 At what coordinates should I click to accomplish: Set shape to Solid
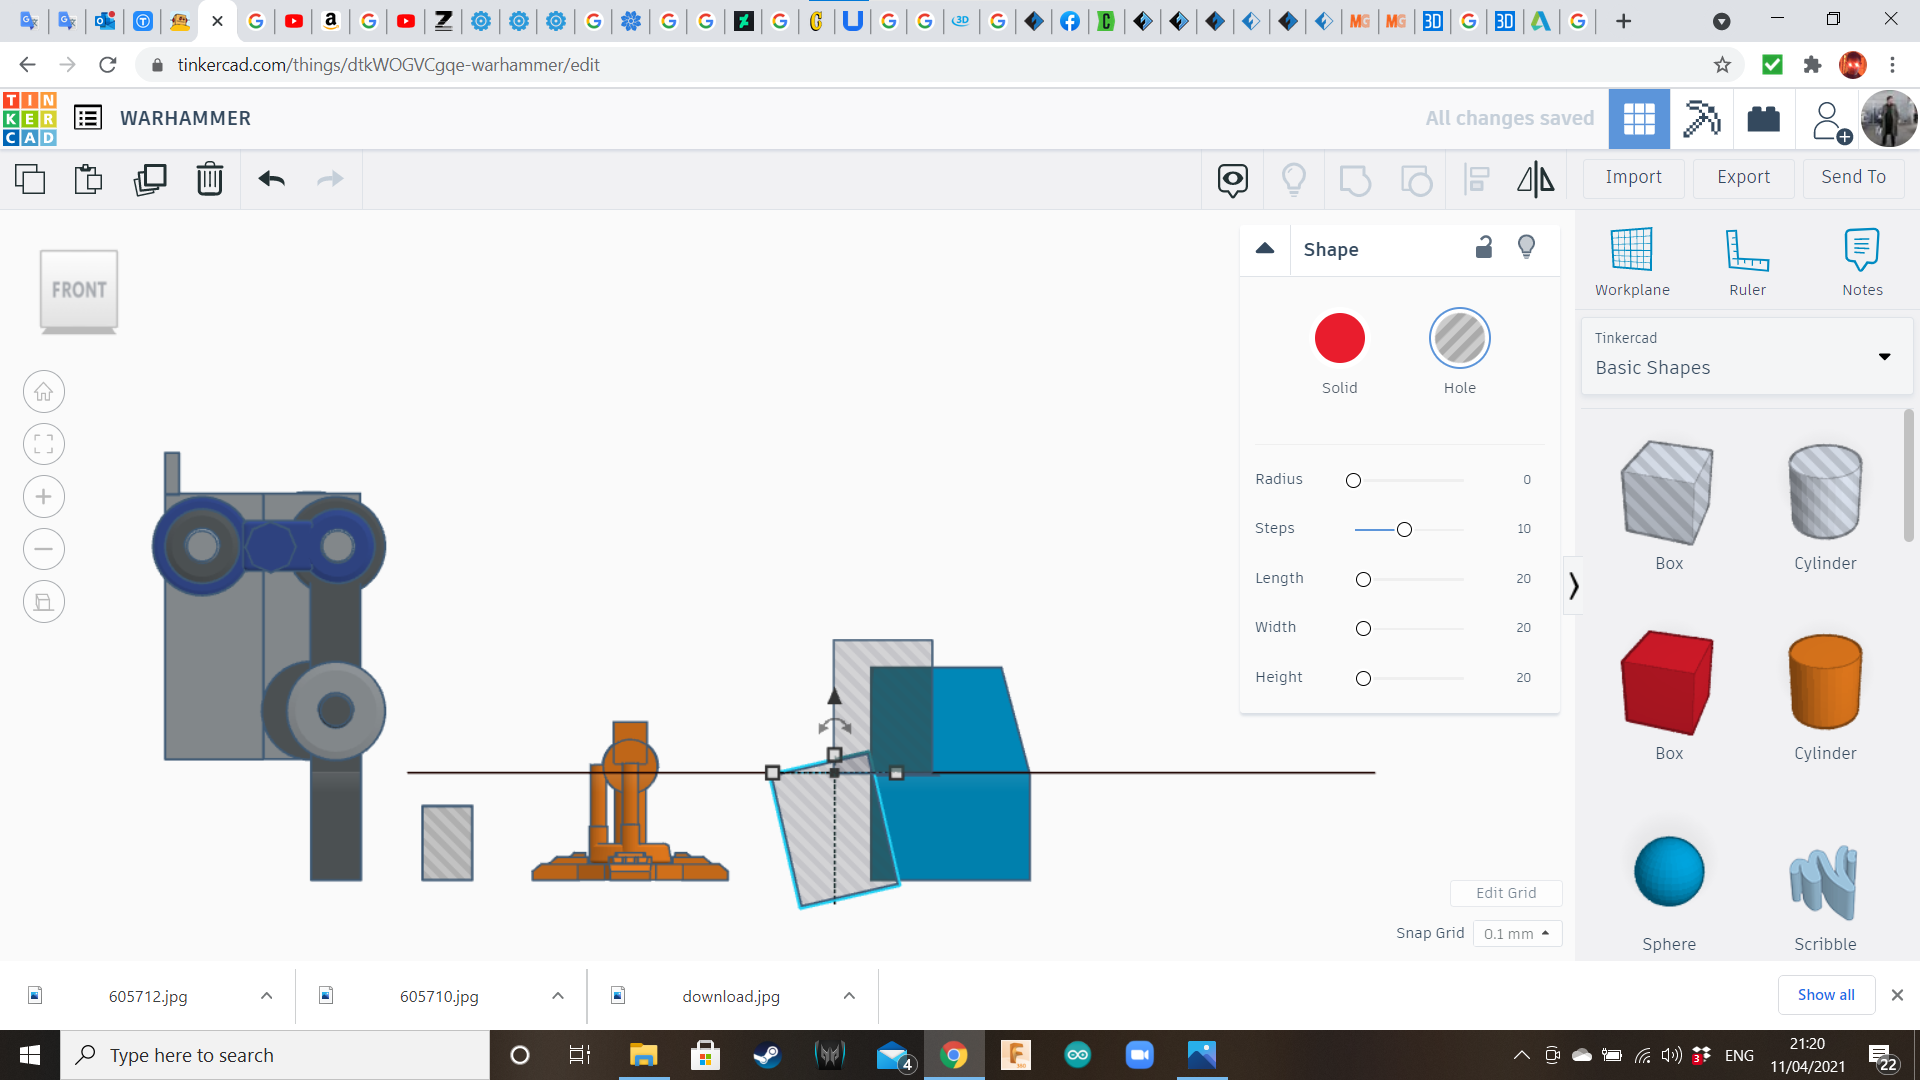click(x=1339, y=339)
